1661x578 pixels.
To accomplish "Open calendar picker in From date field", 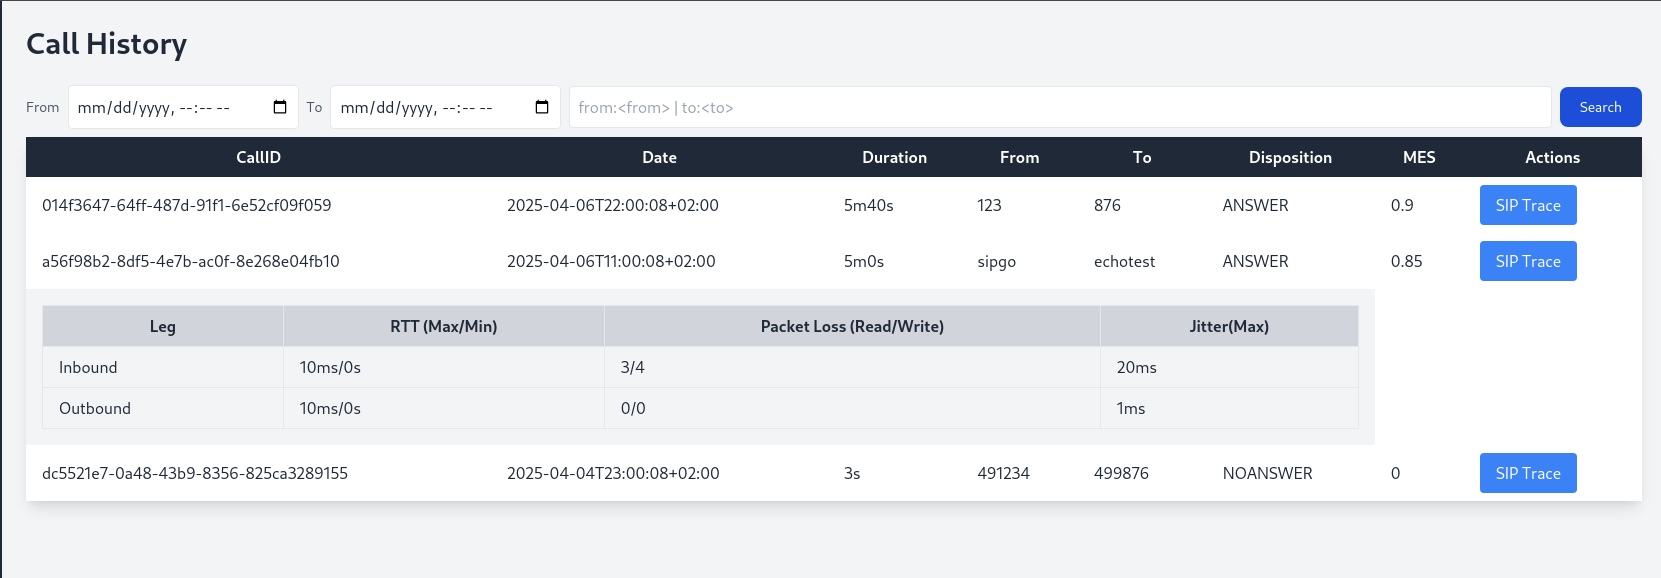I will tap(280, 107).
